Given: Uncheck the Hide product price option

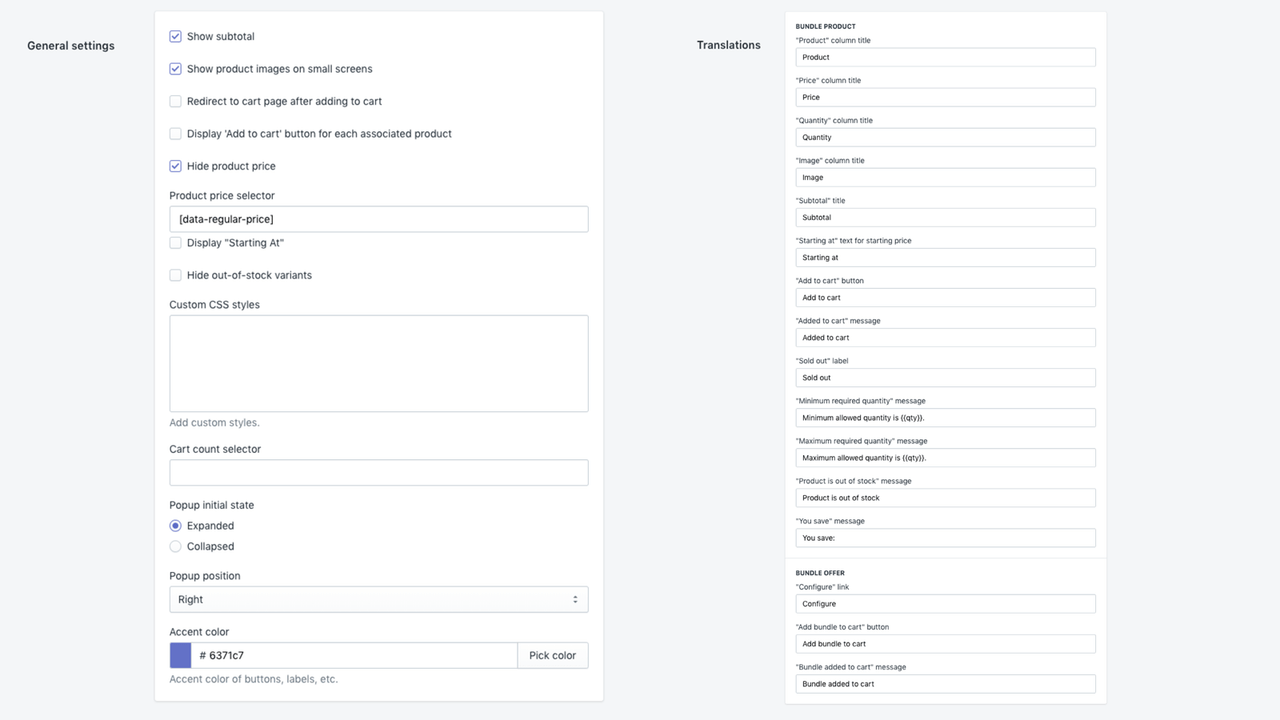Looking at the screenshot, I should (176, 166).
